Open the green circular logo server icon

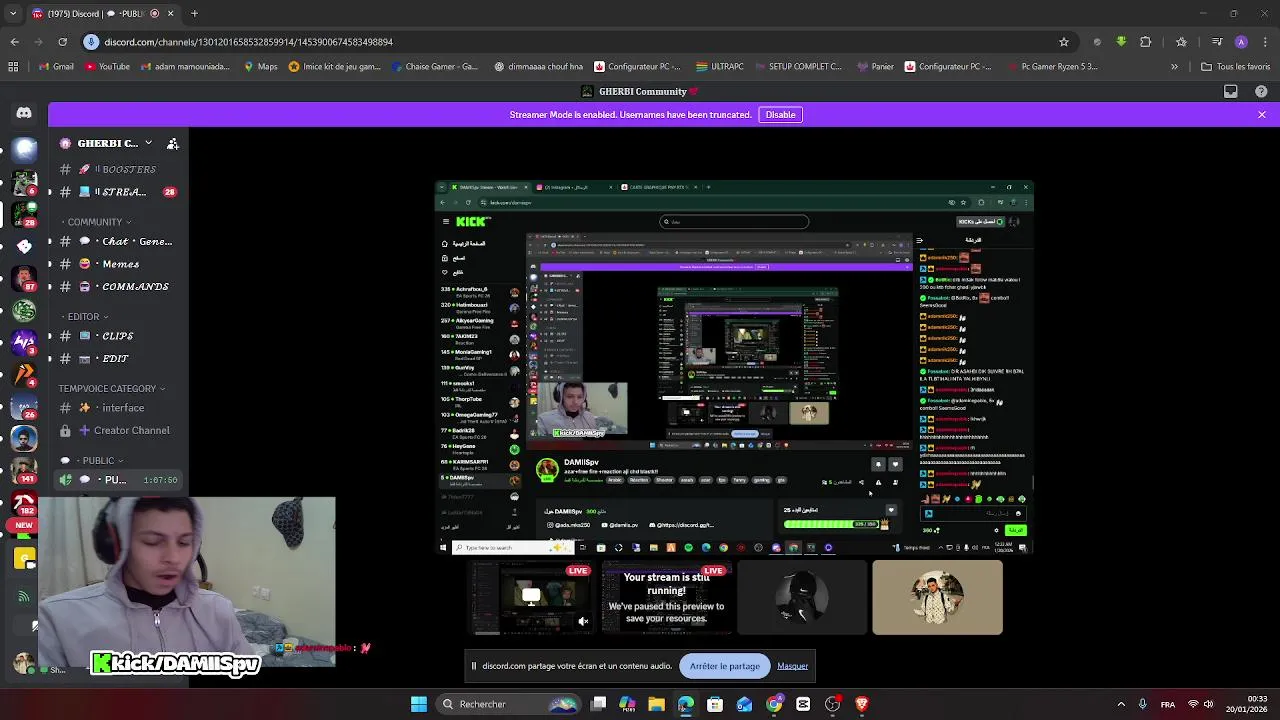(24, 312)
